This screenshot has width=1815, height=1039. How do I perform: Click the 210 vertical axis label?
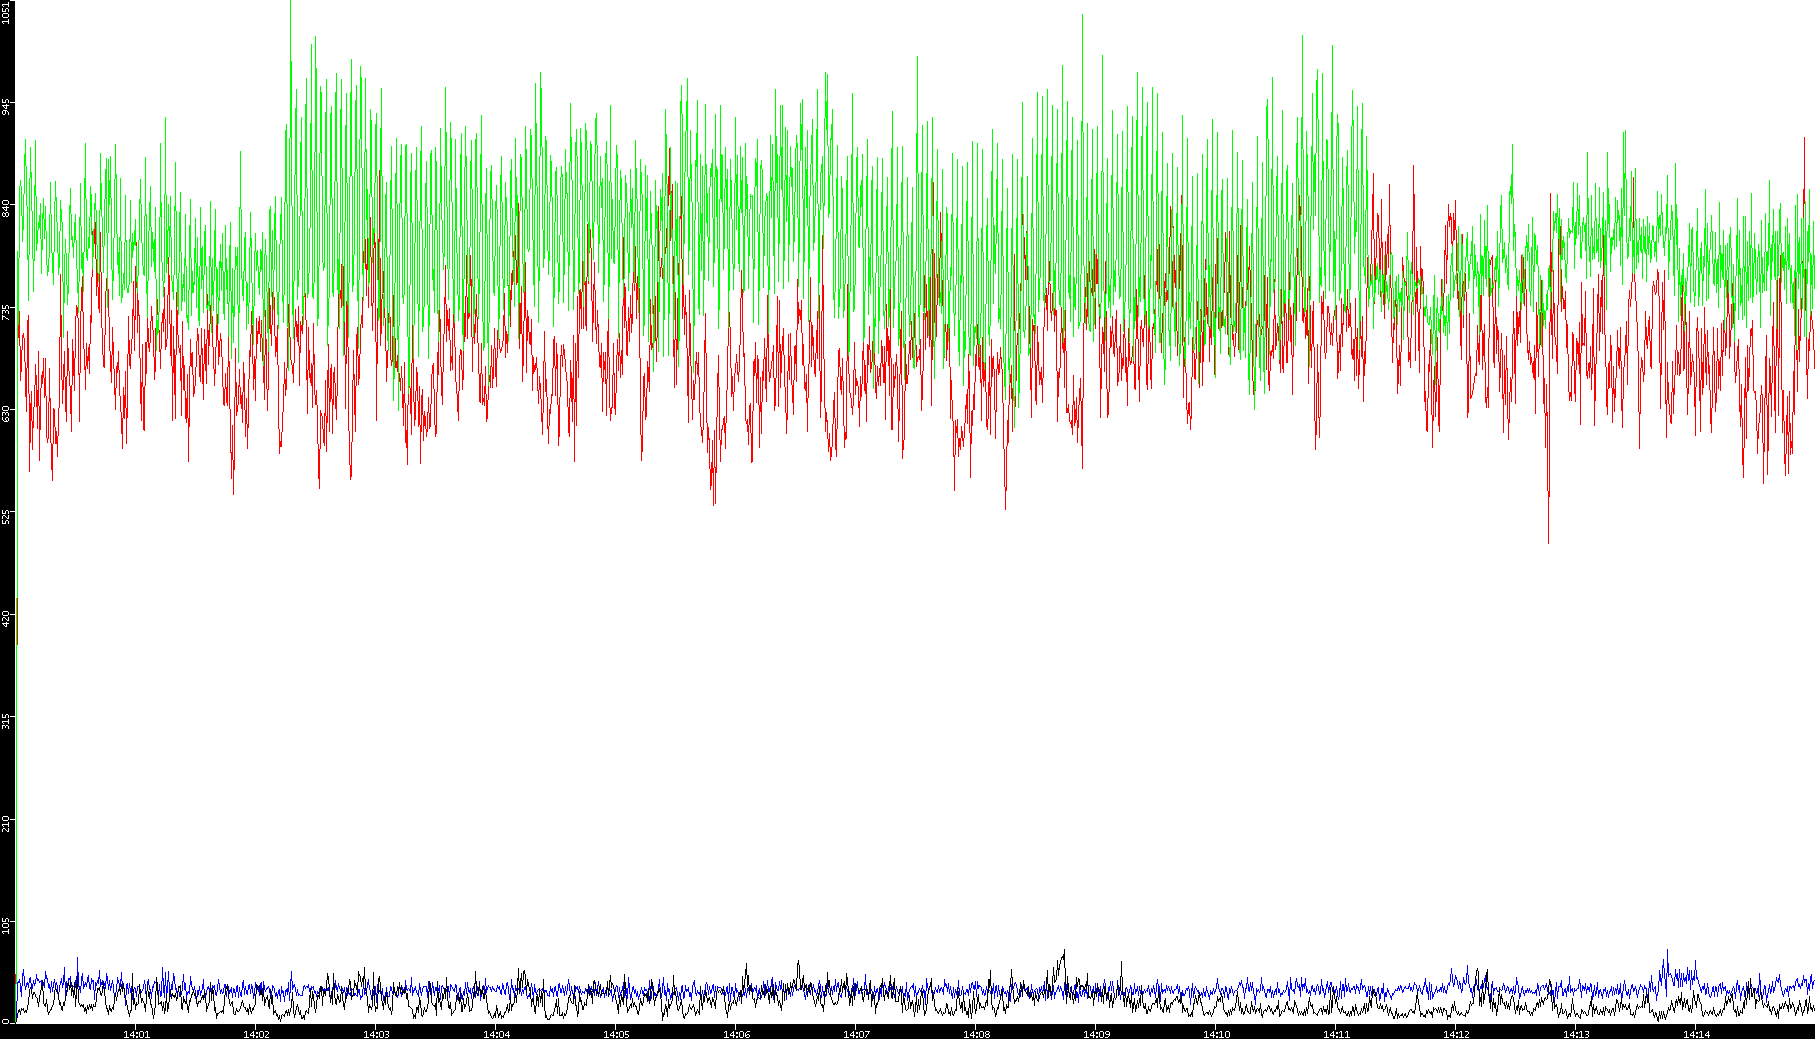pyautogui.click(x=7, y=823)
